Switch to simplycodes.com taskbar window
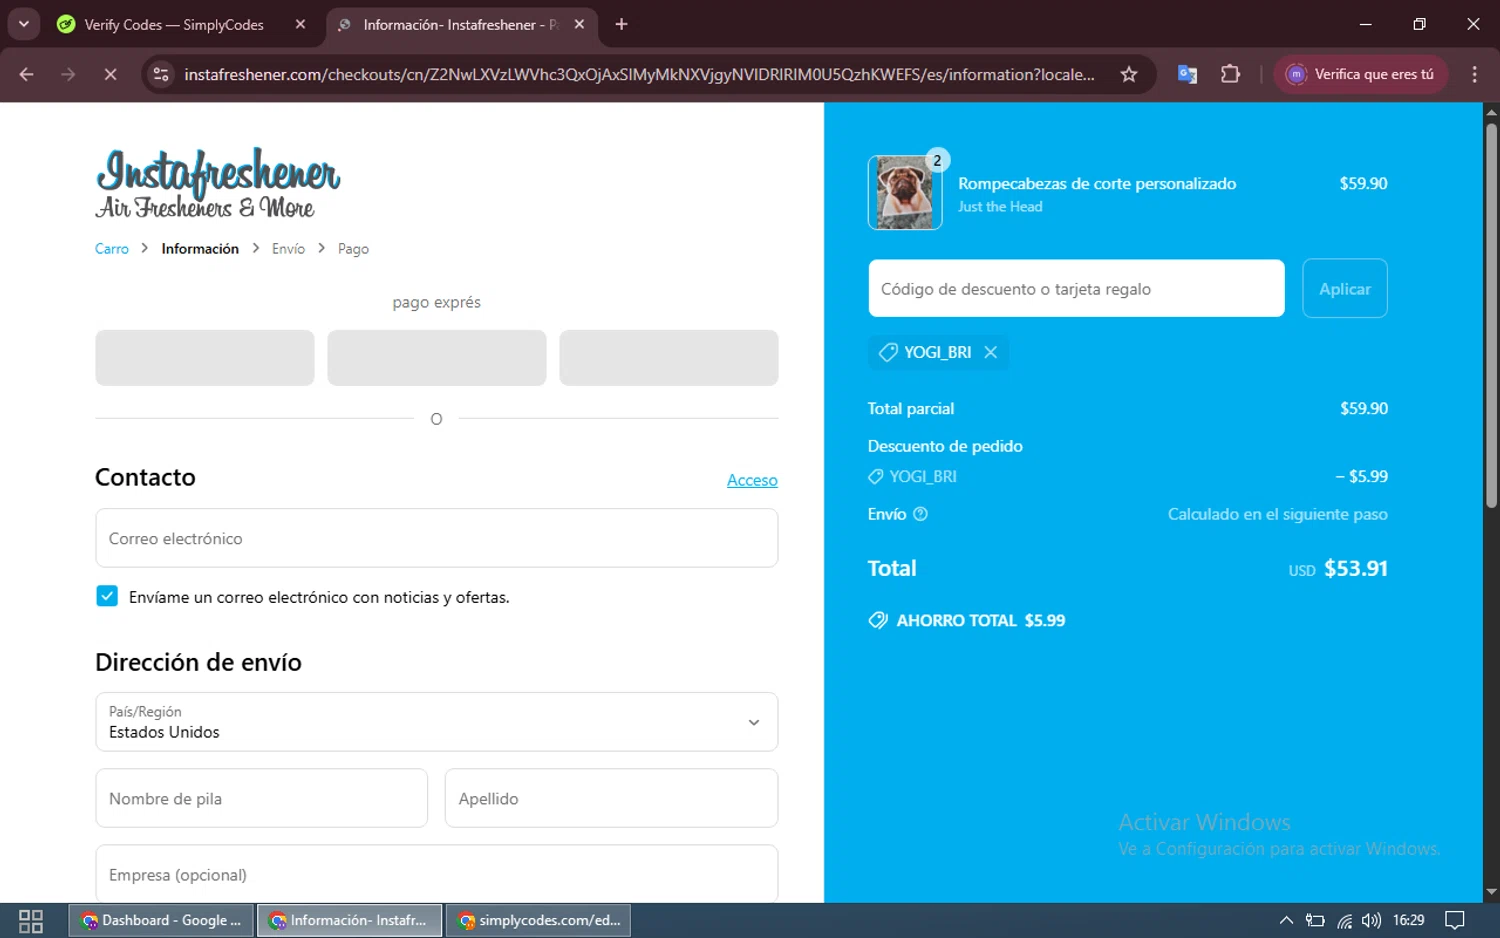 (x=538, y=920)
